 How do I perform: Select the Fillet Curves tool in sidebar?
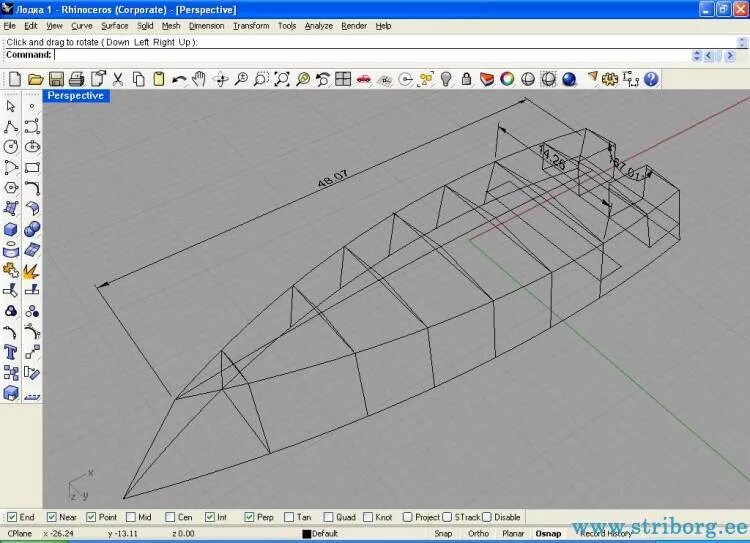(32, 188)
